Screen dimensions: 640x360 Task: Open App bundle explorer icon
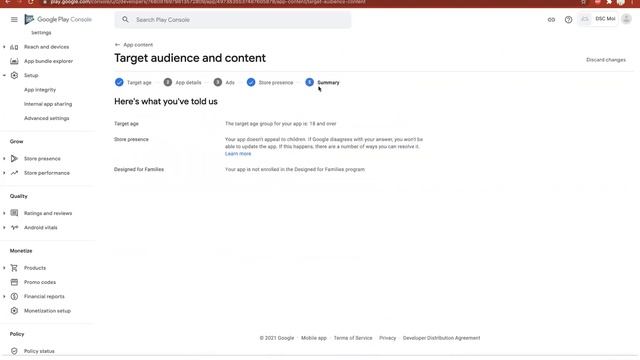[14, 61]
